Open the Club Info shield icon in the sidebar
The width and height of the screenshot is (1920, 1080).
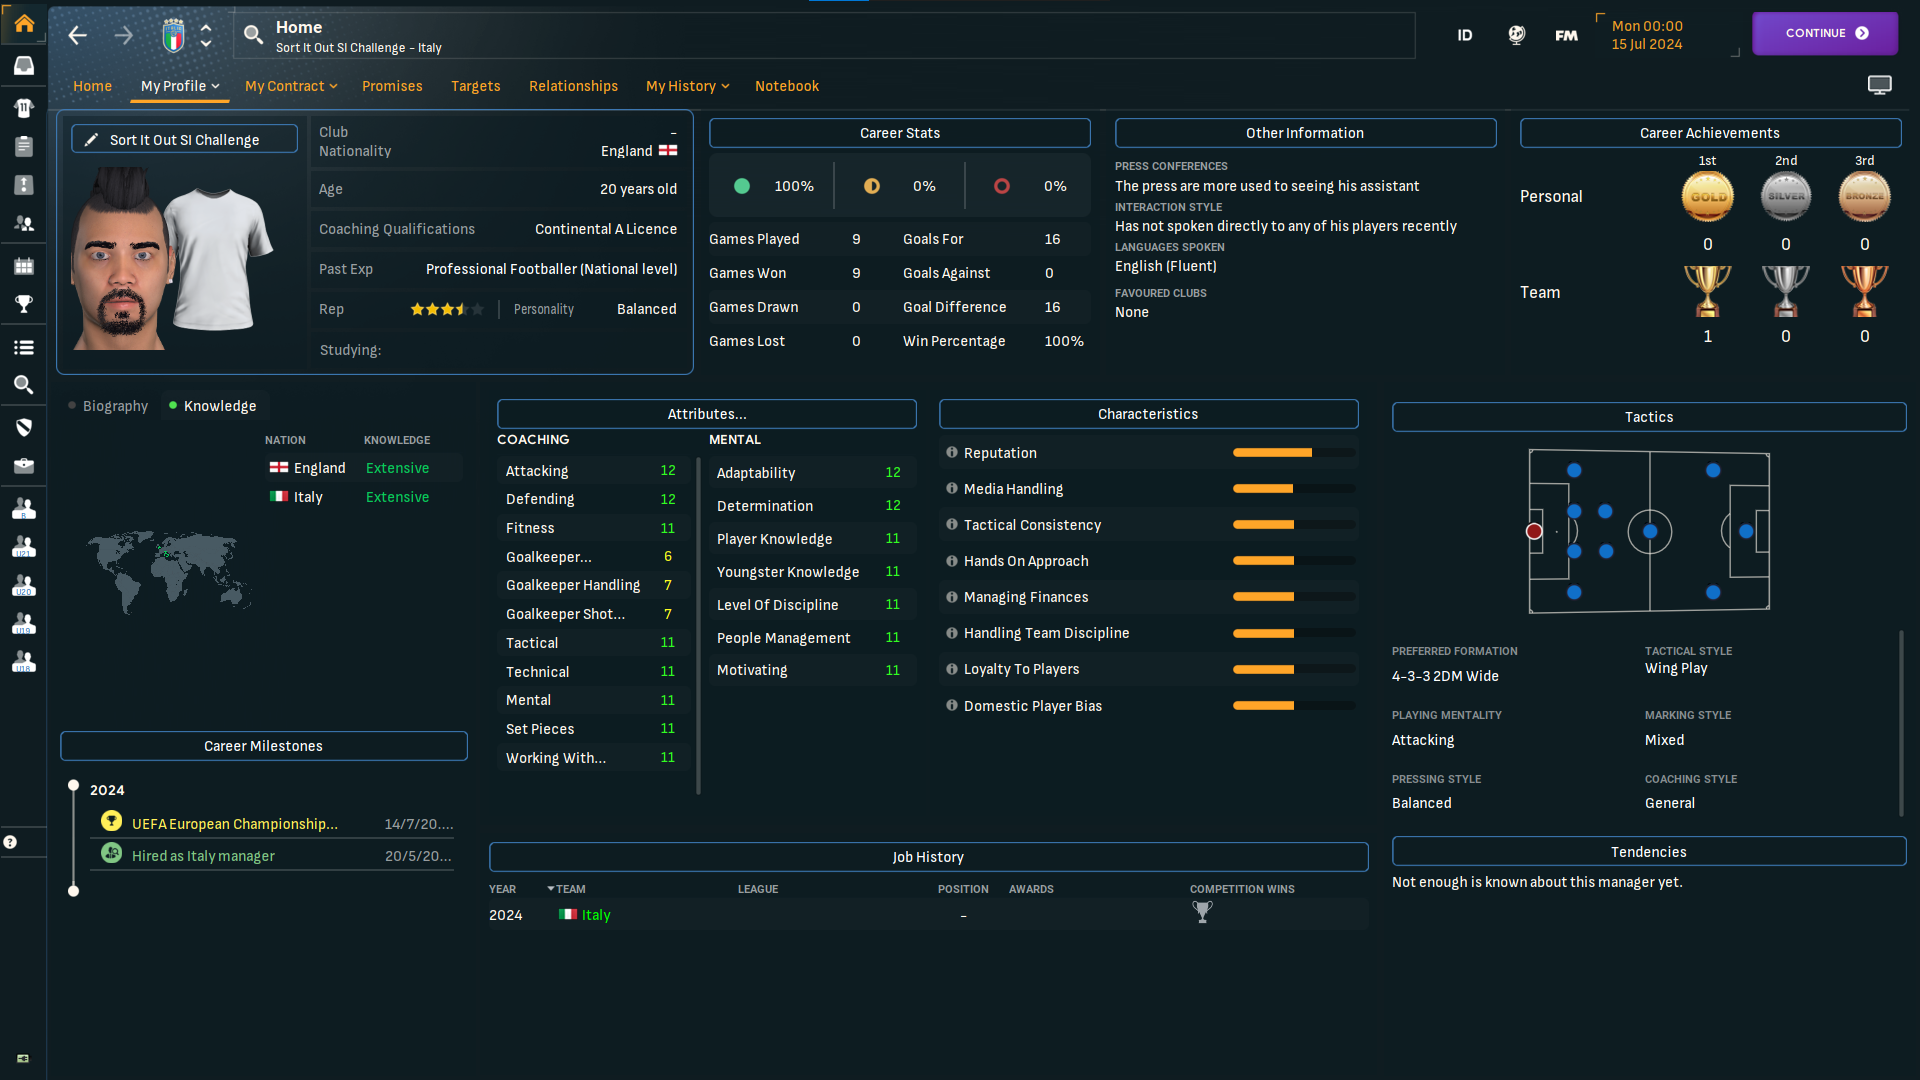(24, 427)
